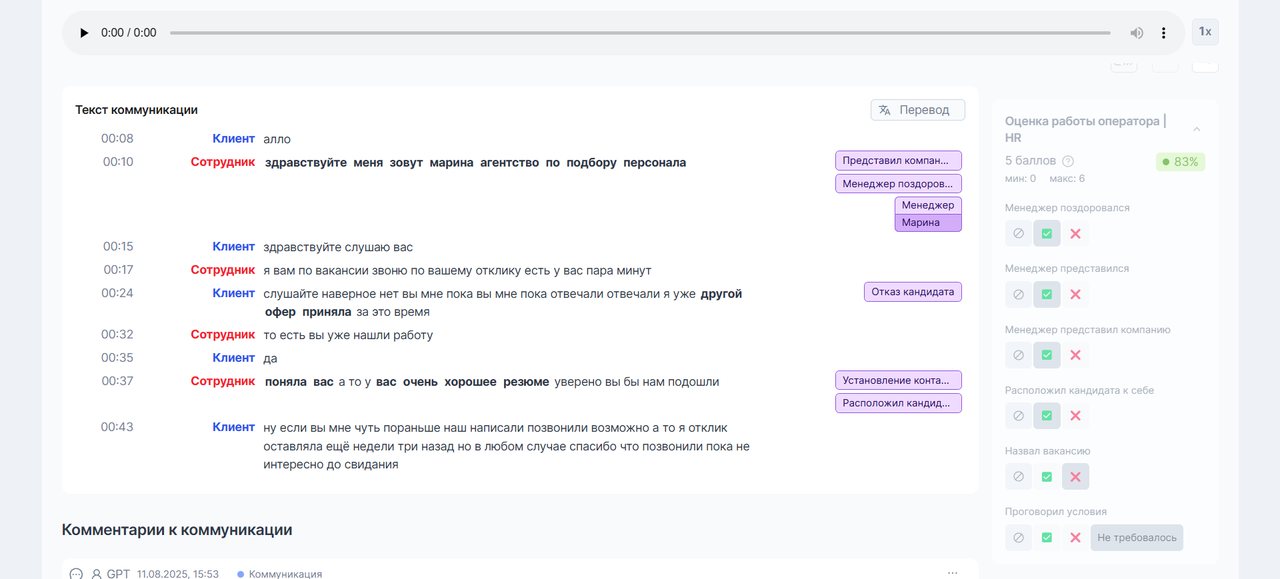Change playback speed 1x button
The height and width of the screenshot is (579, 1280).
click(1205, 32)
